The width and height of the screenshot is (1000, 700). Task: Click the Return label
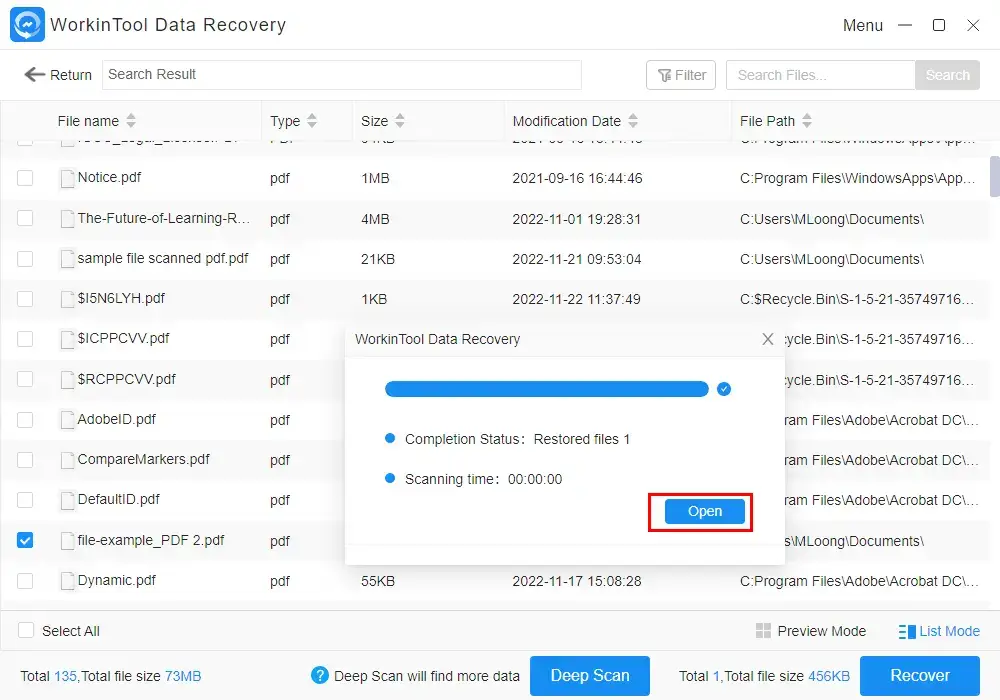[71, 75]
